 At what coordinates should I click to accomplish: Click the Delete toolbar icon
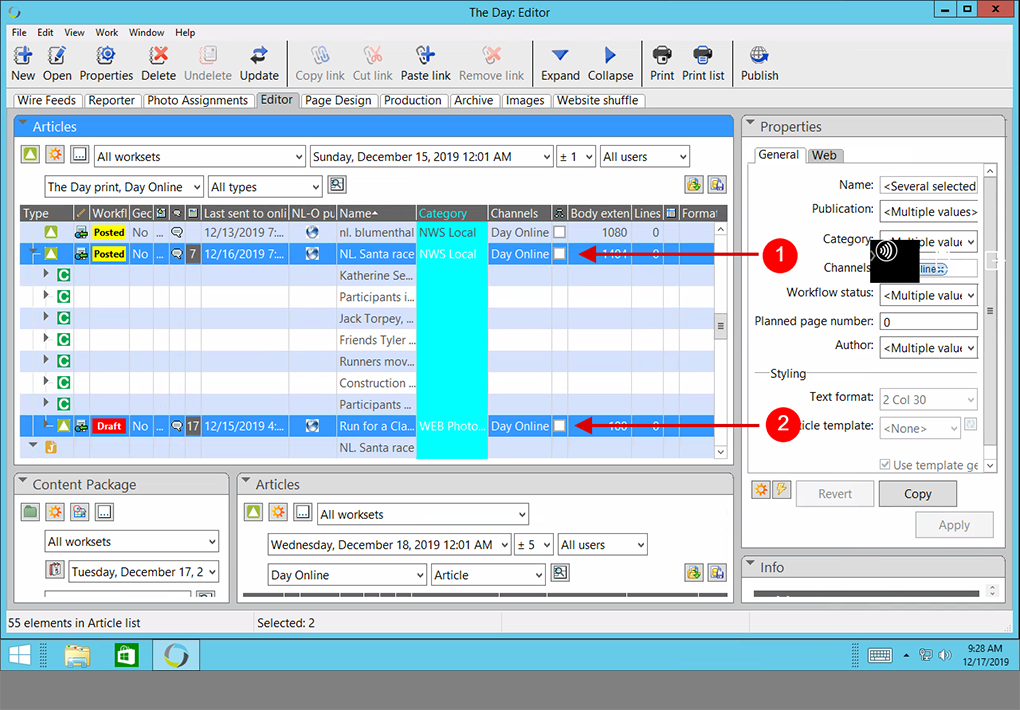[x=158, y=63]
